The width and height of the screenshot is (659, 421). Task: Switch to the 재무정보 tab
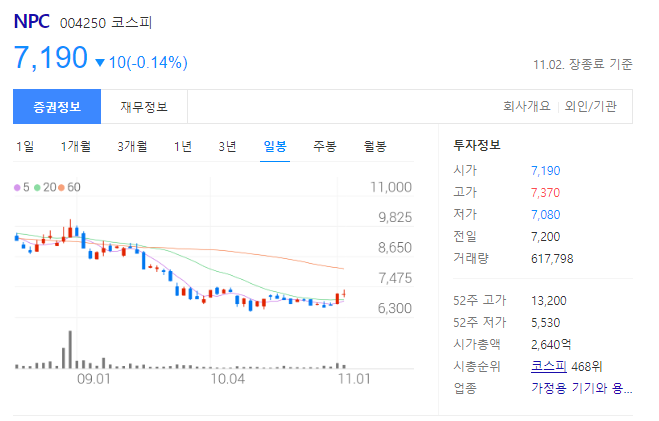pos(144,106)
